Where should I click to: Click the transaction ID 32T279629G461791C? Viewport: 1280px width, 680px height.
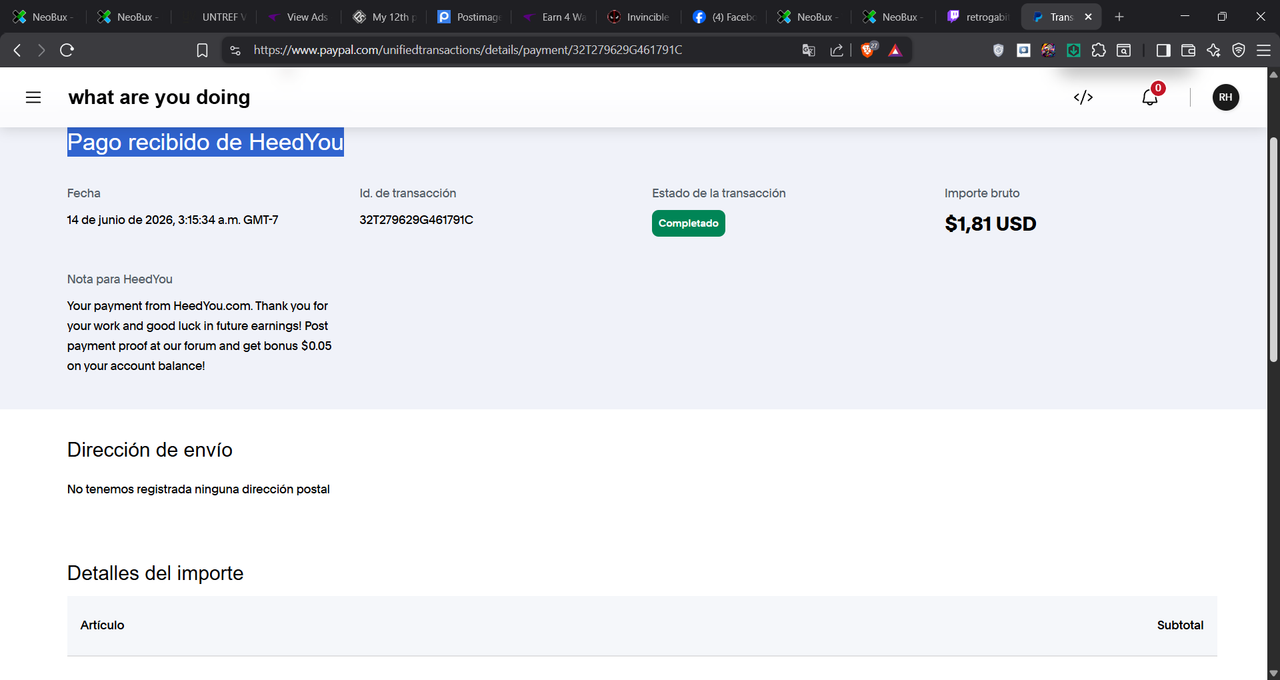tap(416, 220)
